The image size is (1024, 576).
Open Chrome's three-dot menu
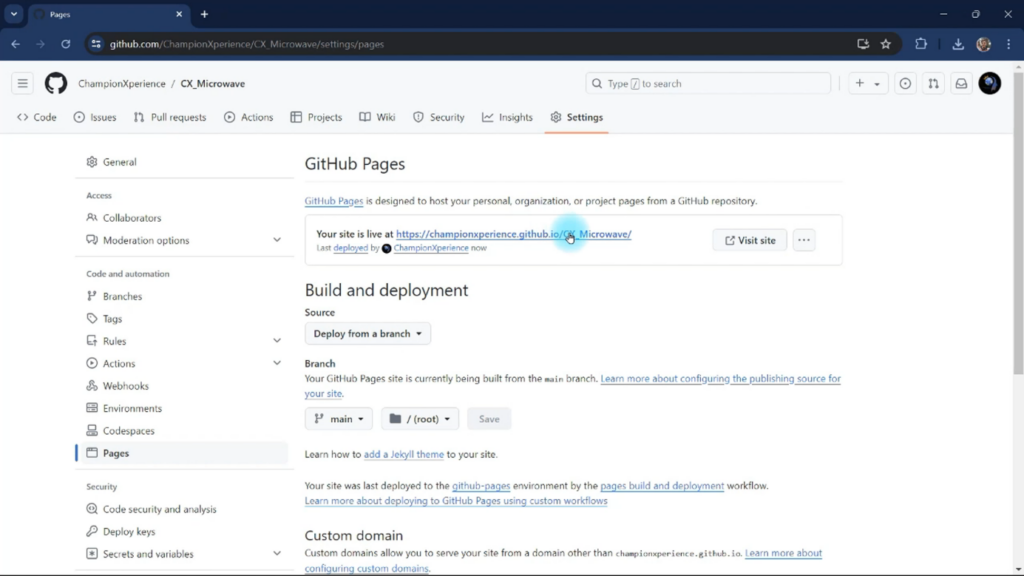(x=1009, y=44)
